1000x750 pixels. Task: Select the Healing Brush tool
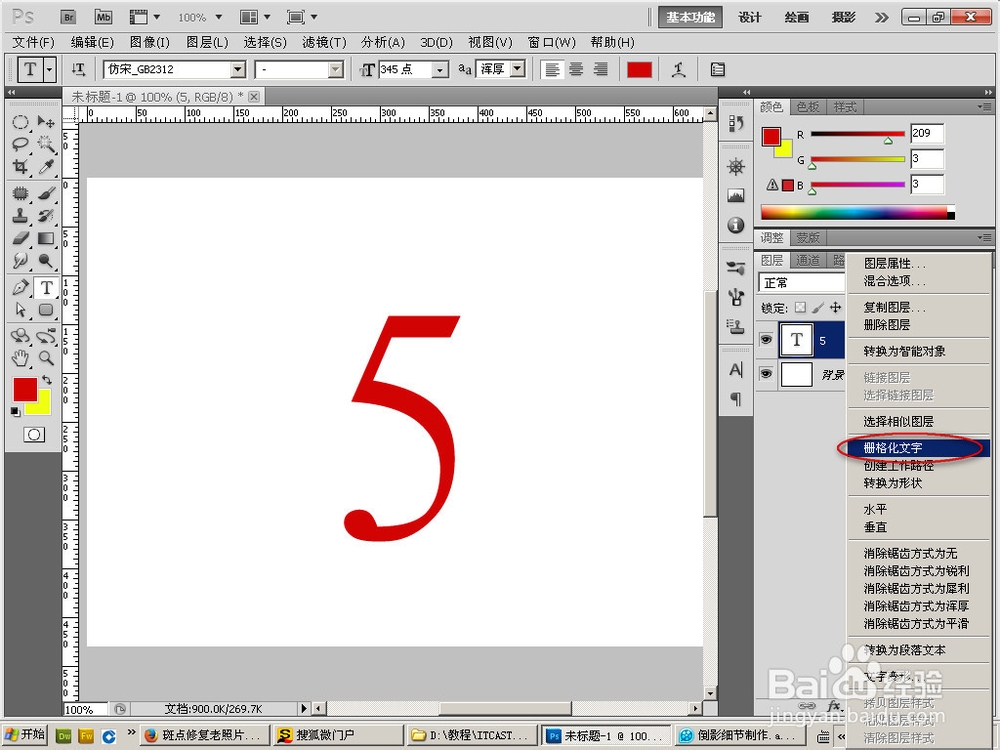pos(20,193)
